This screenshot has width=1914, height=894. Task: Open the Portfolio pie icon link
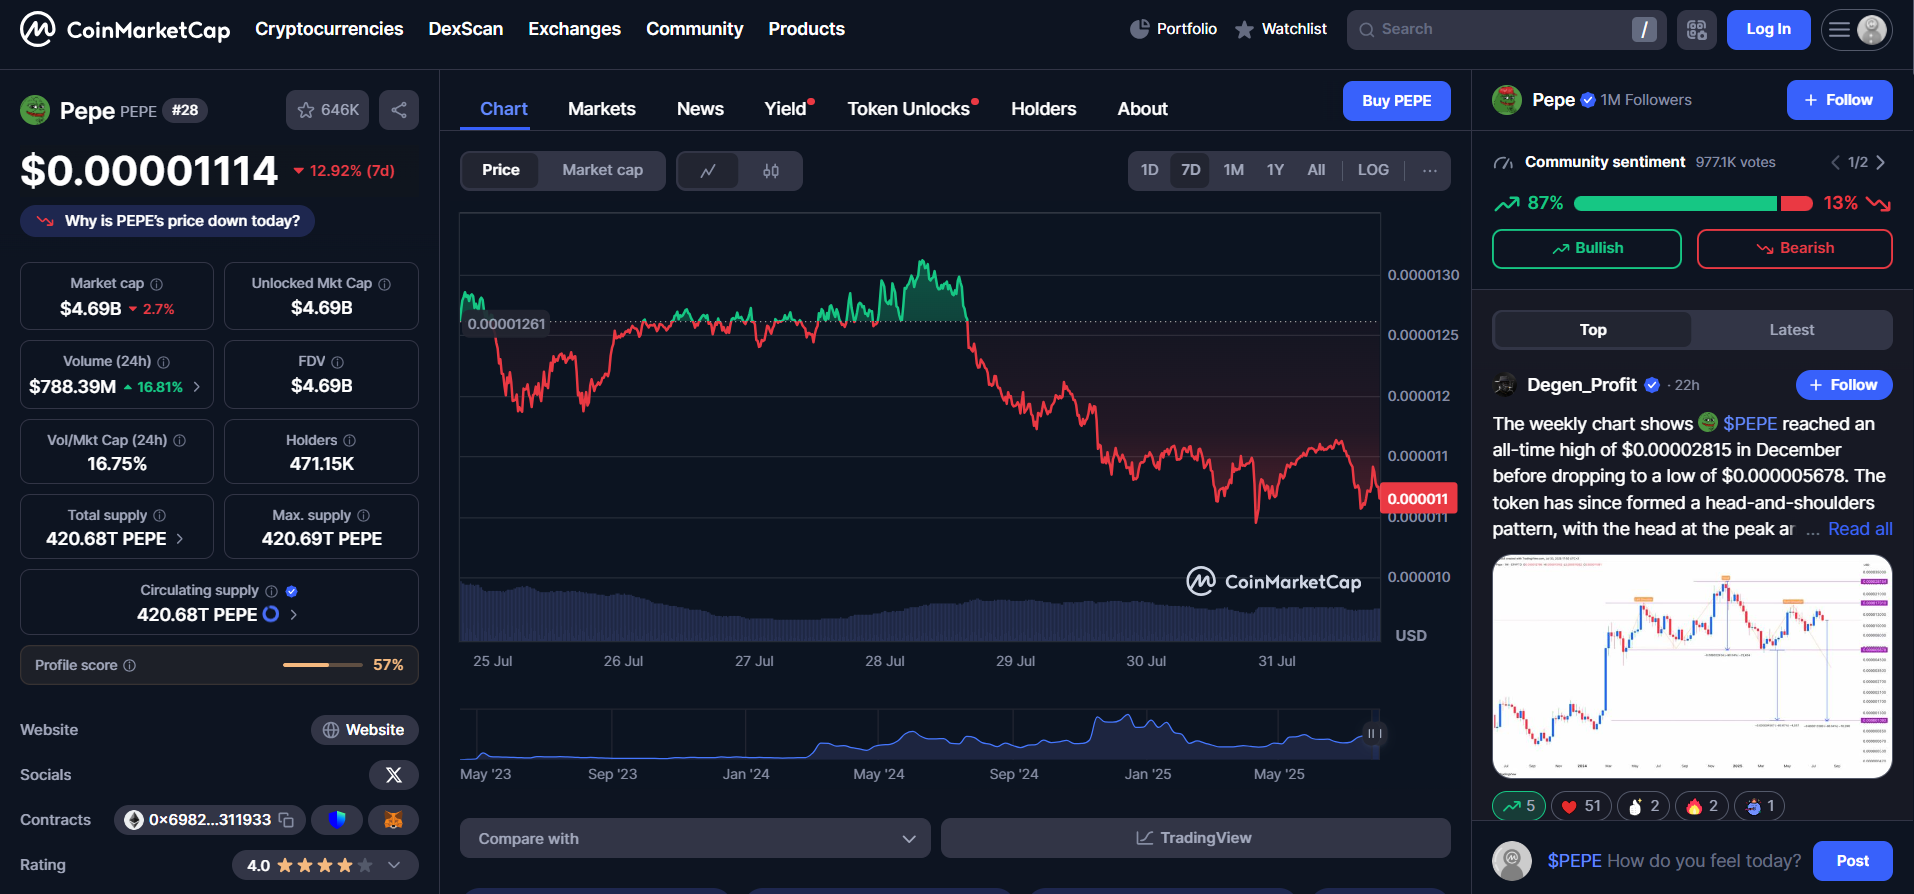coord(1173,29)
